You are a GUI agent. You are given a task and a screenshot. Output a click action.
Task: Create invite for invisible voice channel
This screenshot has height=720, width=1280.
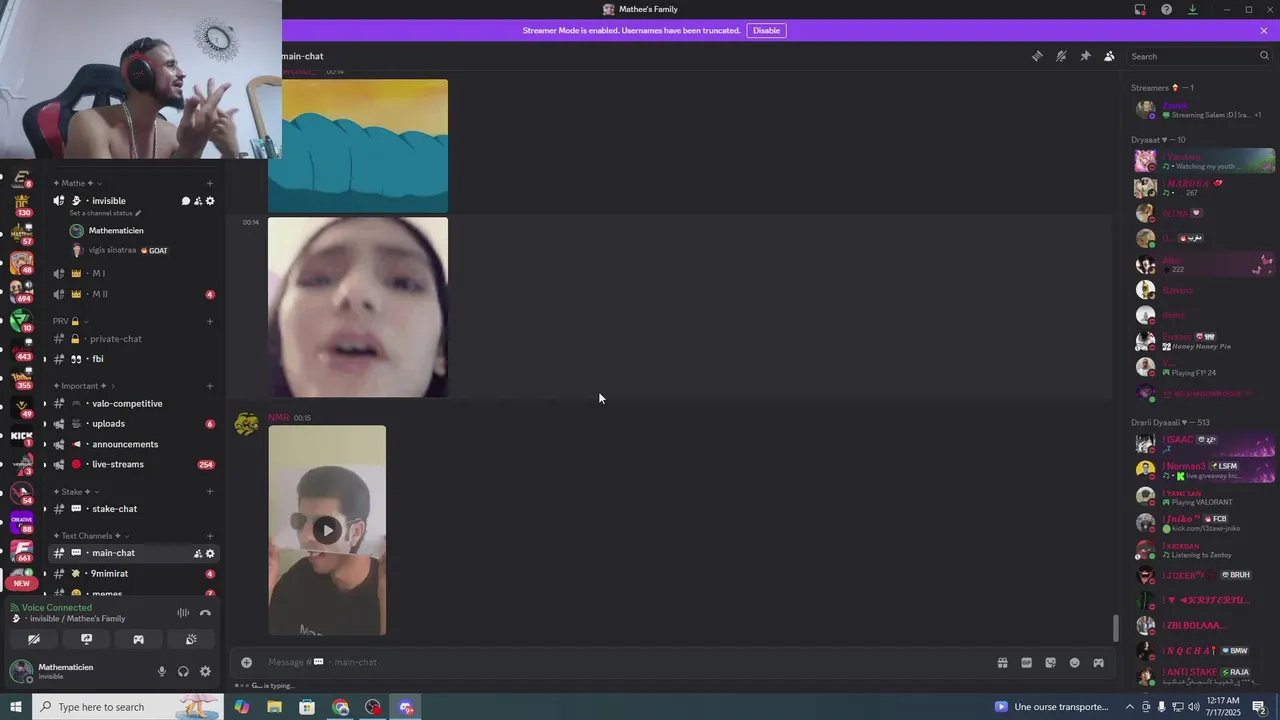(198, 201)
